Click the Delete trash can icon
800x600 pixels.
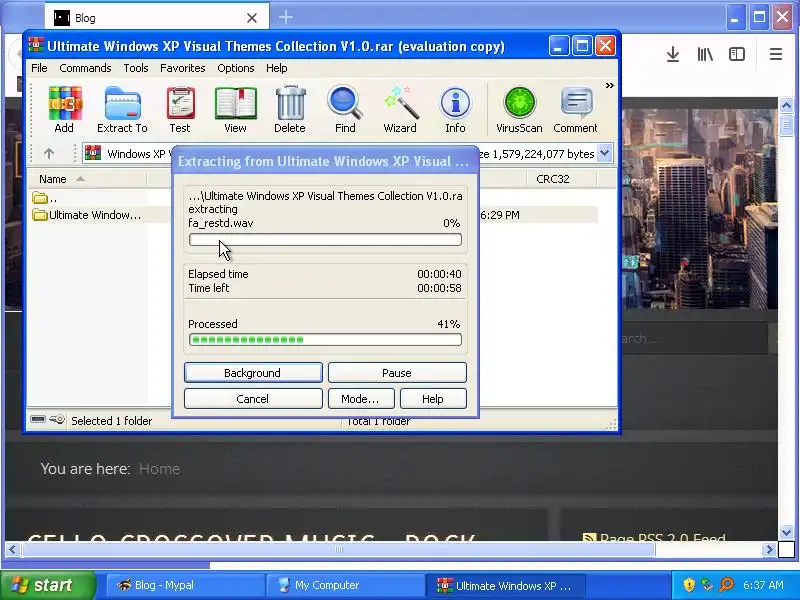click(x=290, y=110)
